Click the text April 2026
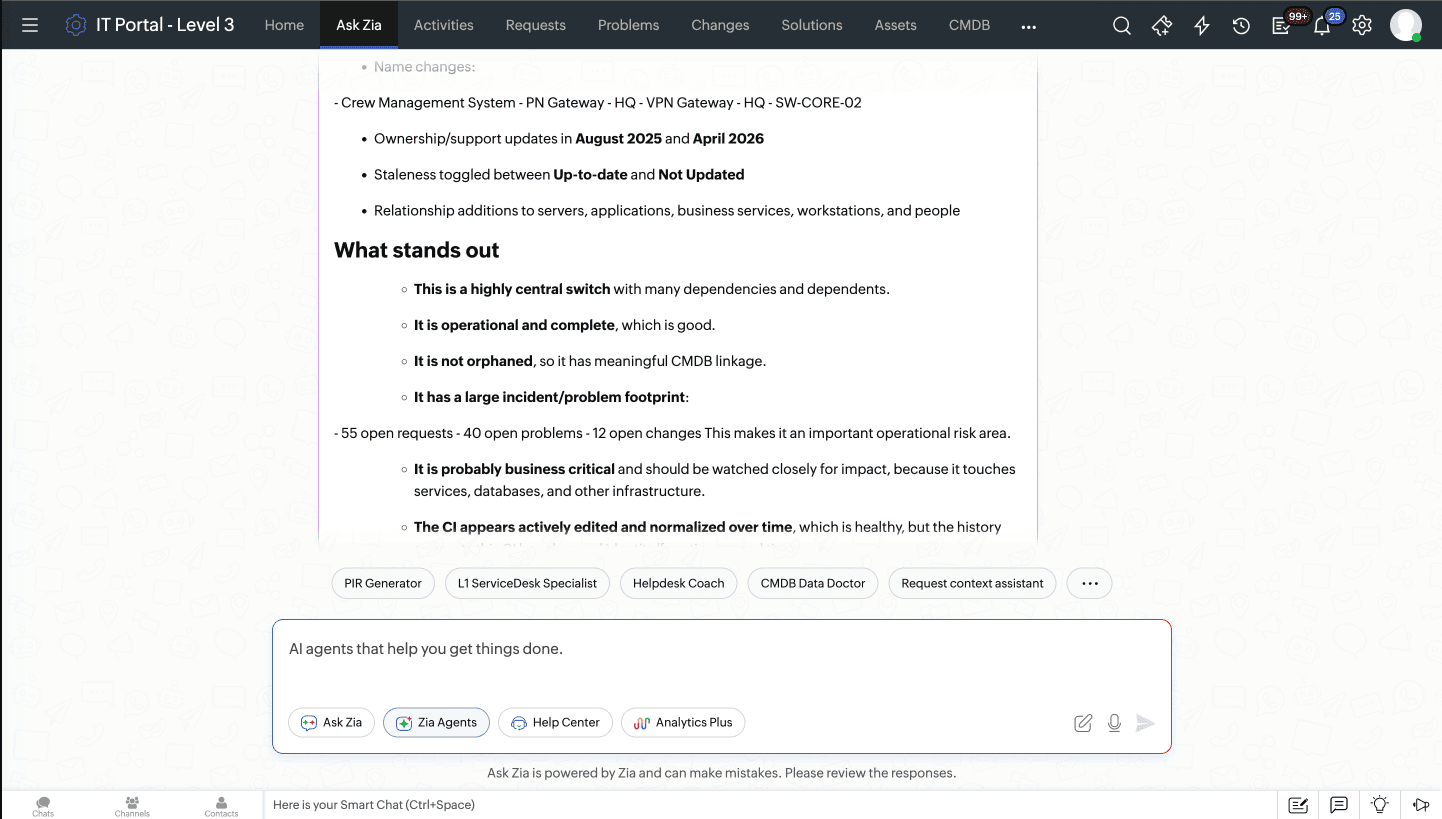Image resolution: width=1442 pixels, height=819 pixels. click(x=728, y=139)
